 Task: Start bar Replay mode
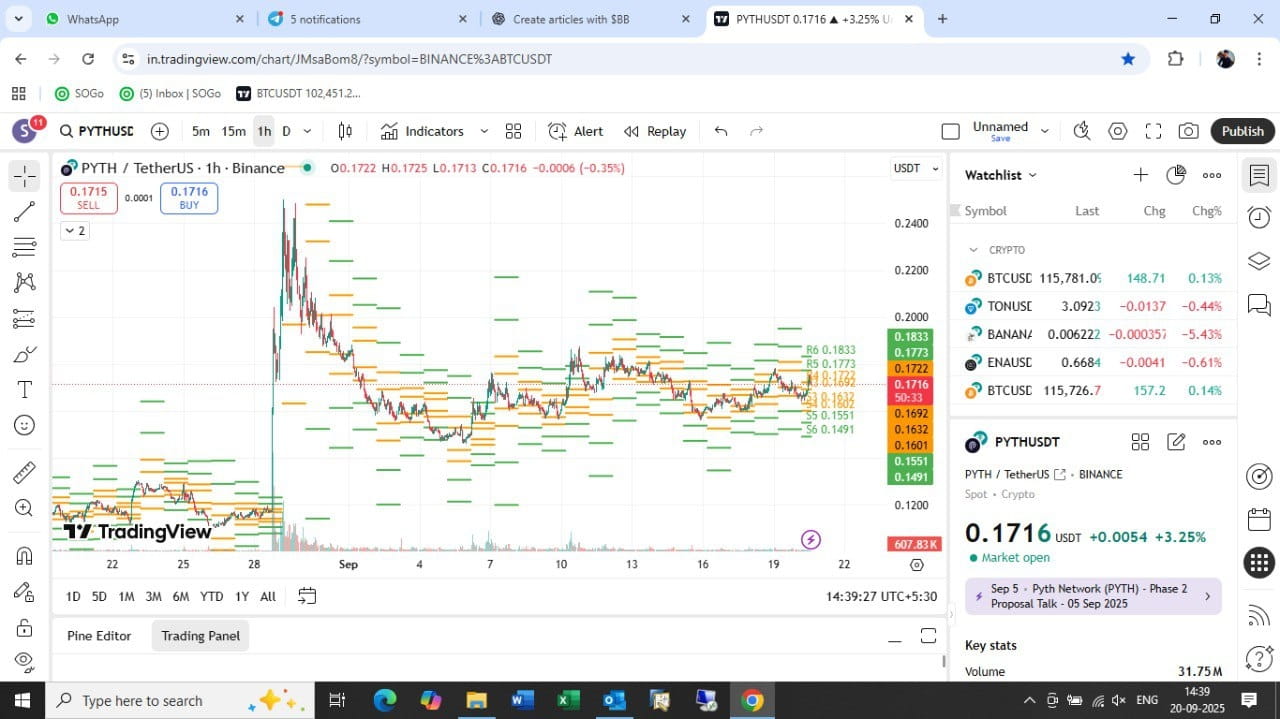coord(655,131)
